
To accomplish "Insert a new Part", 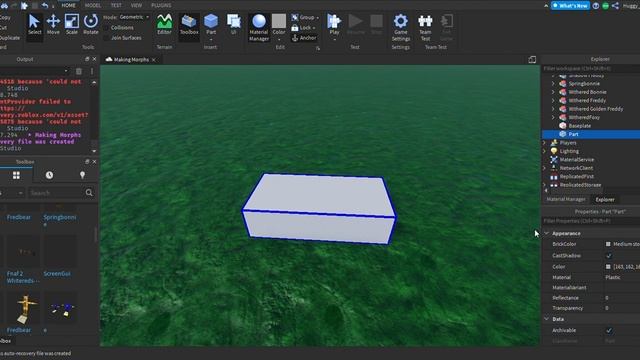I will pos(211,24).
